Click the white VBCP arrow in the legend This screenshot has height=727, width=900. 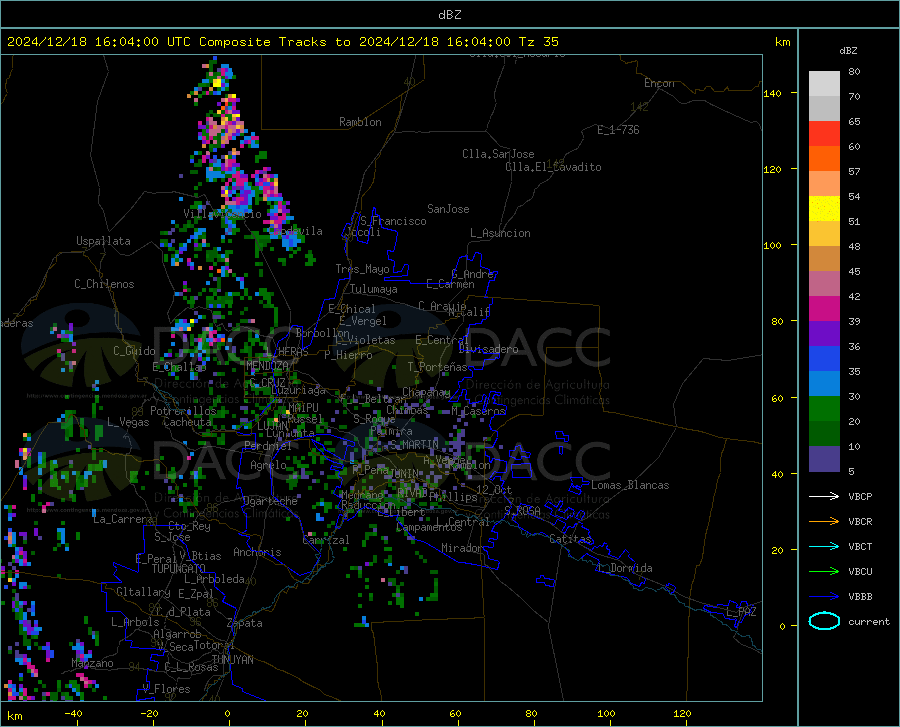[824, 496]
